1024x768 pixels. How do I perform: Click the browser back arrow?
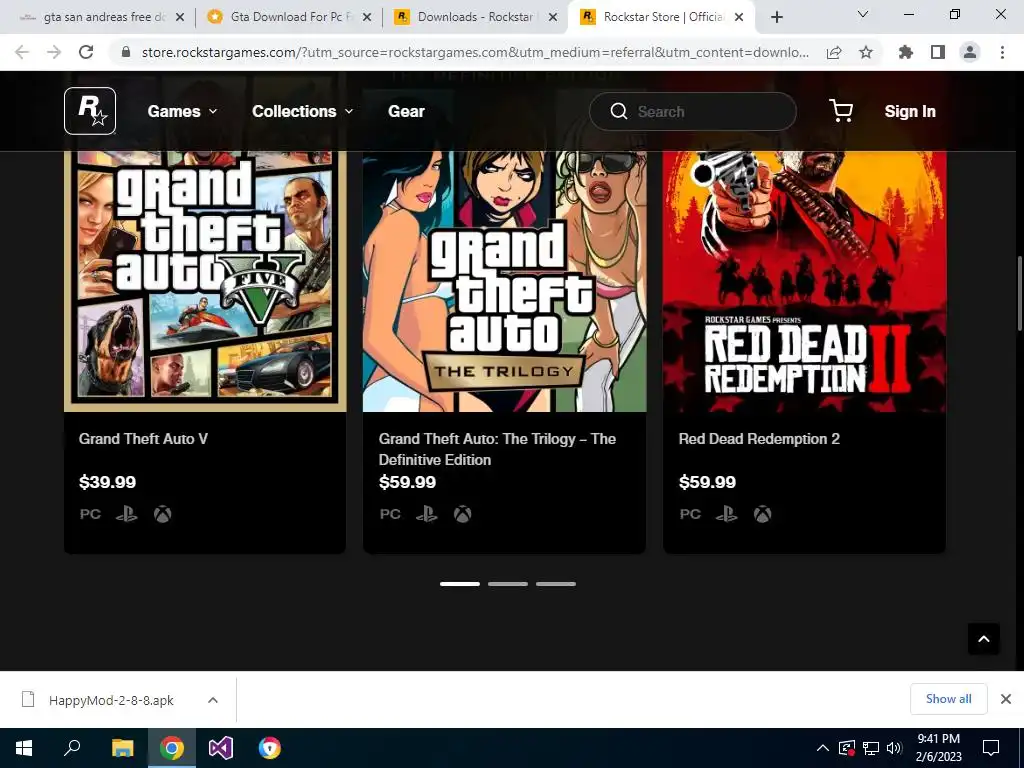pyautogui.click(x=22, y=52)
